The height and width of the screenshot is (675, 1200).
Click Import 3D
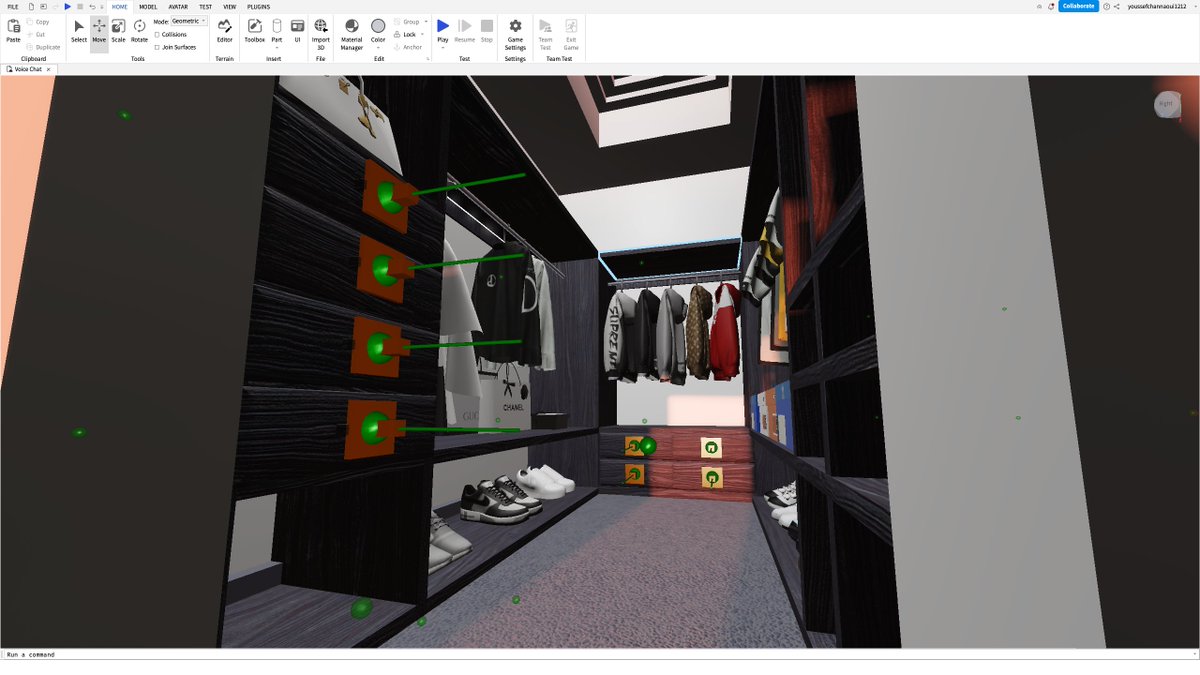click(321, 33)
